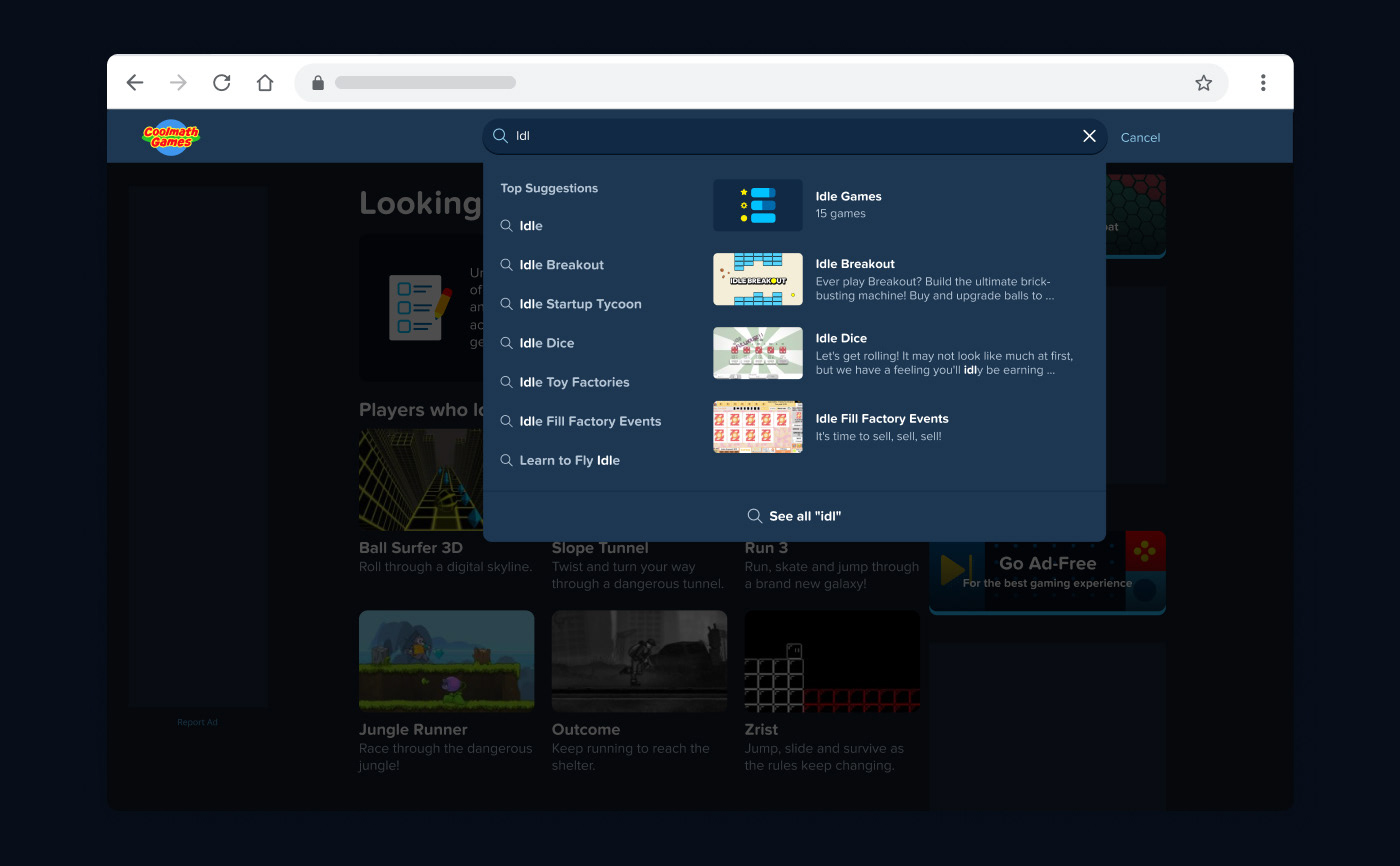This screenshot has height=866, width=1400.
Task: Click Cancel next to search bar
Action: 1140,137
